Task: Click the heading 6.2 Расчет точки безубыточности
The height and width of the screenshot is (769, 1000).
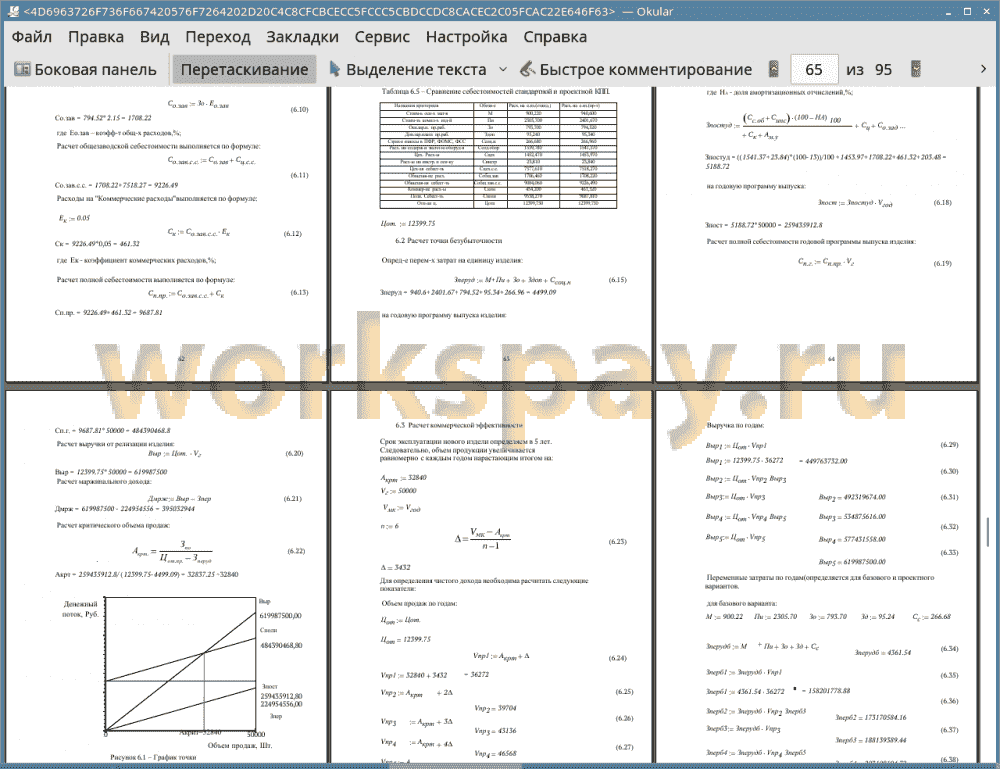Action: tap(448, 241)
